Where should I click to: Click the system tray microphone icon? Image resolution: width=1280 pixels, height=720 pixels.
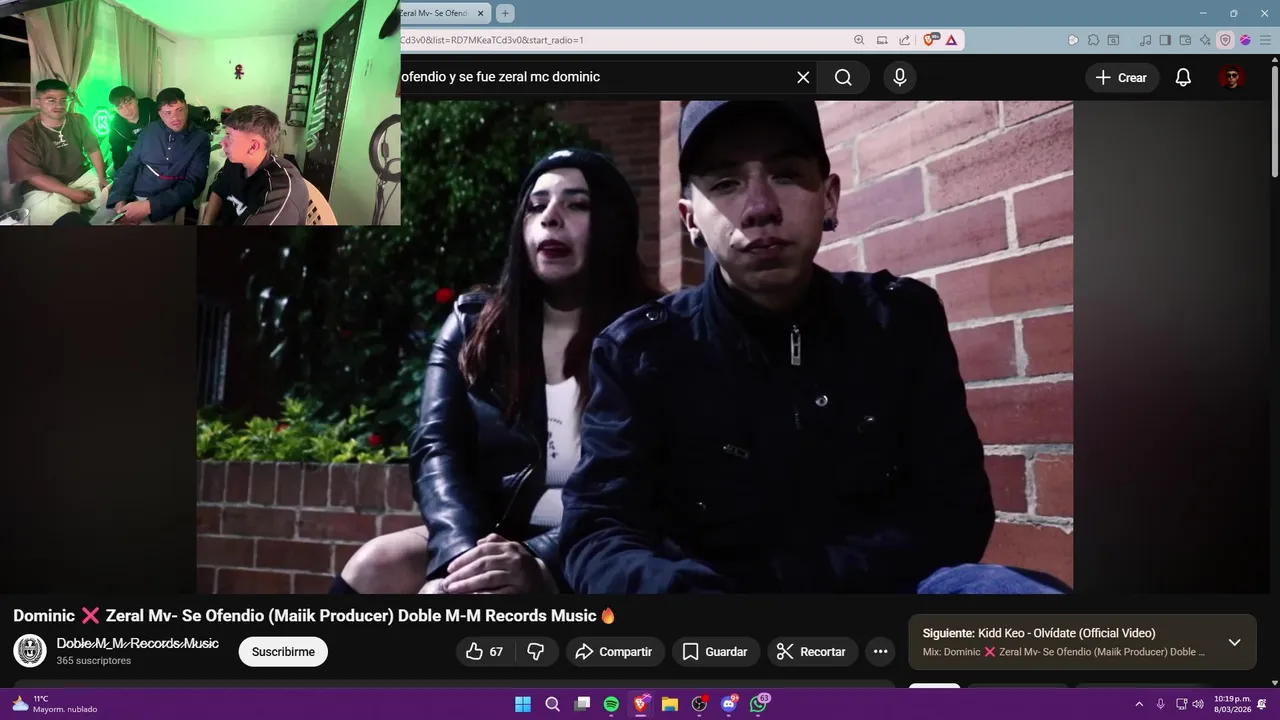pos(1160,704)
